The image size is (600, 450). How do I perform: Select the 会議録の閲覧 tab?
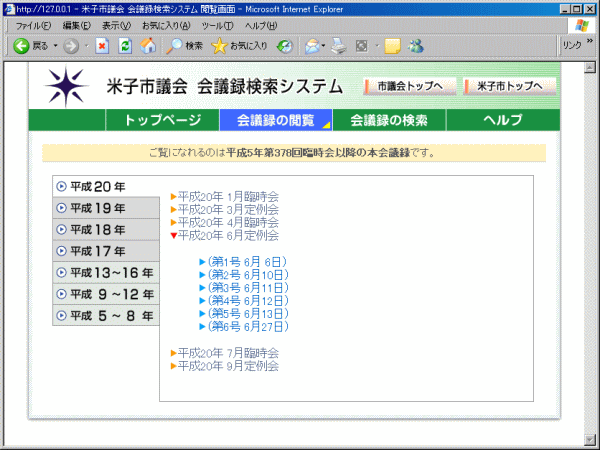click(x=276, y=120)
